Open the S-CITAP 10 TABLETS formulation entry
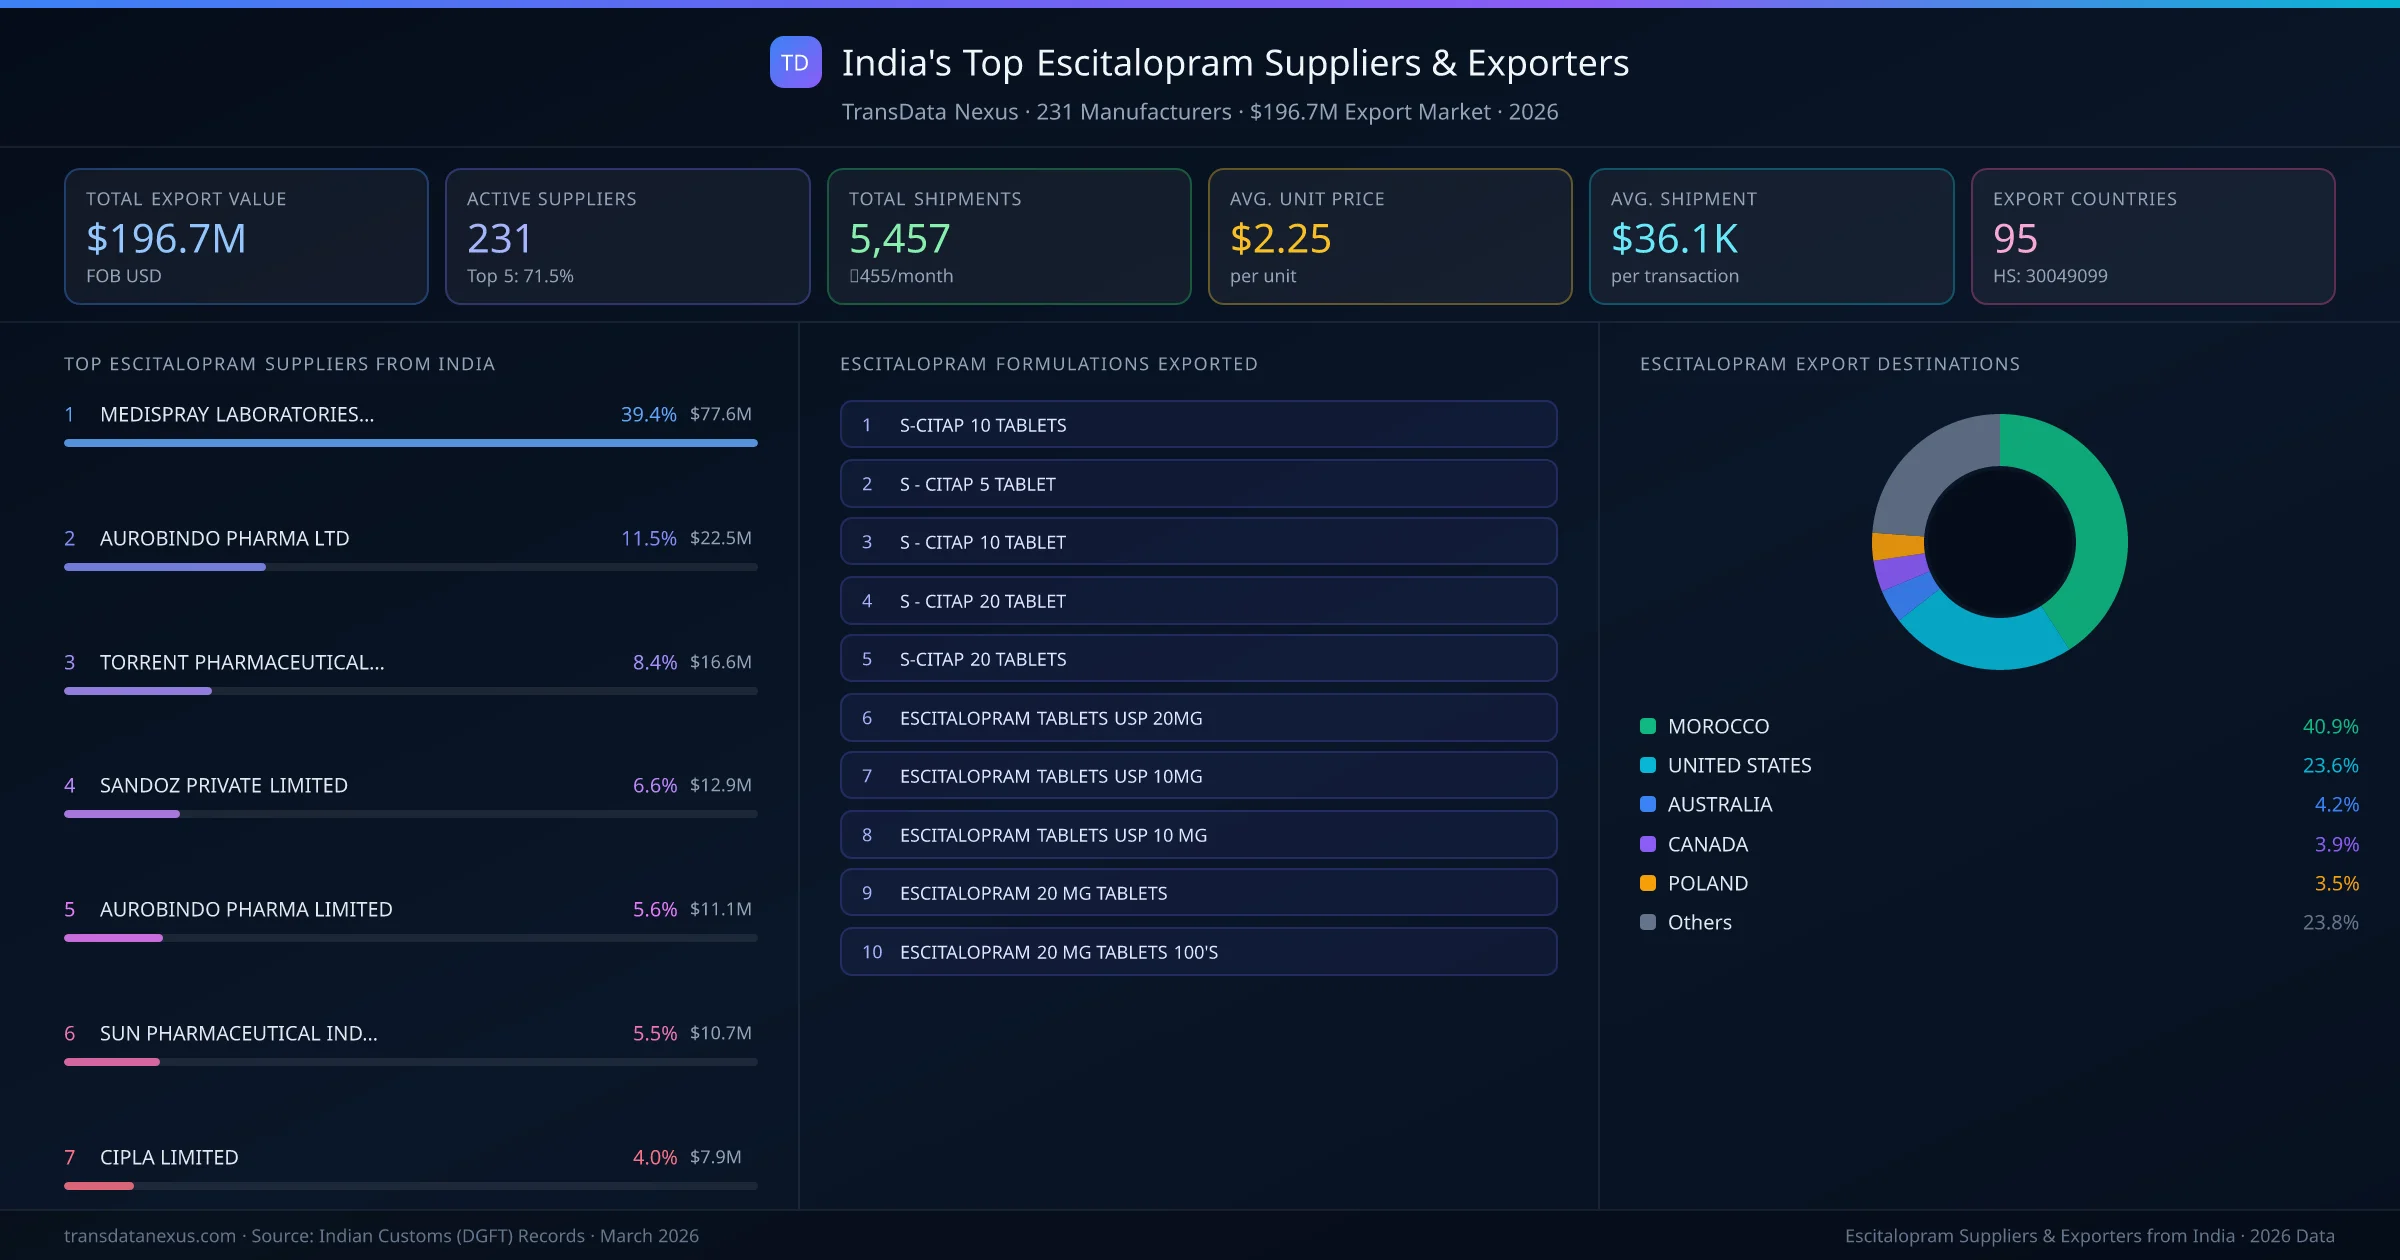This screenshot has height=1260, width=2400. [x=1198, y=424]
